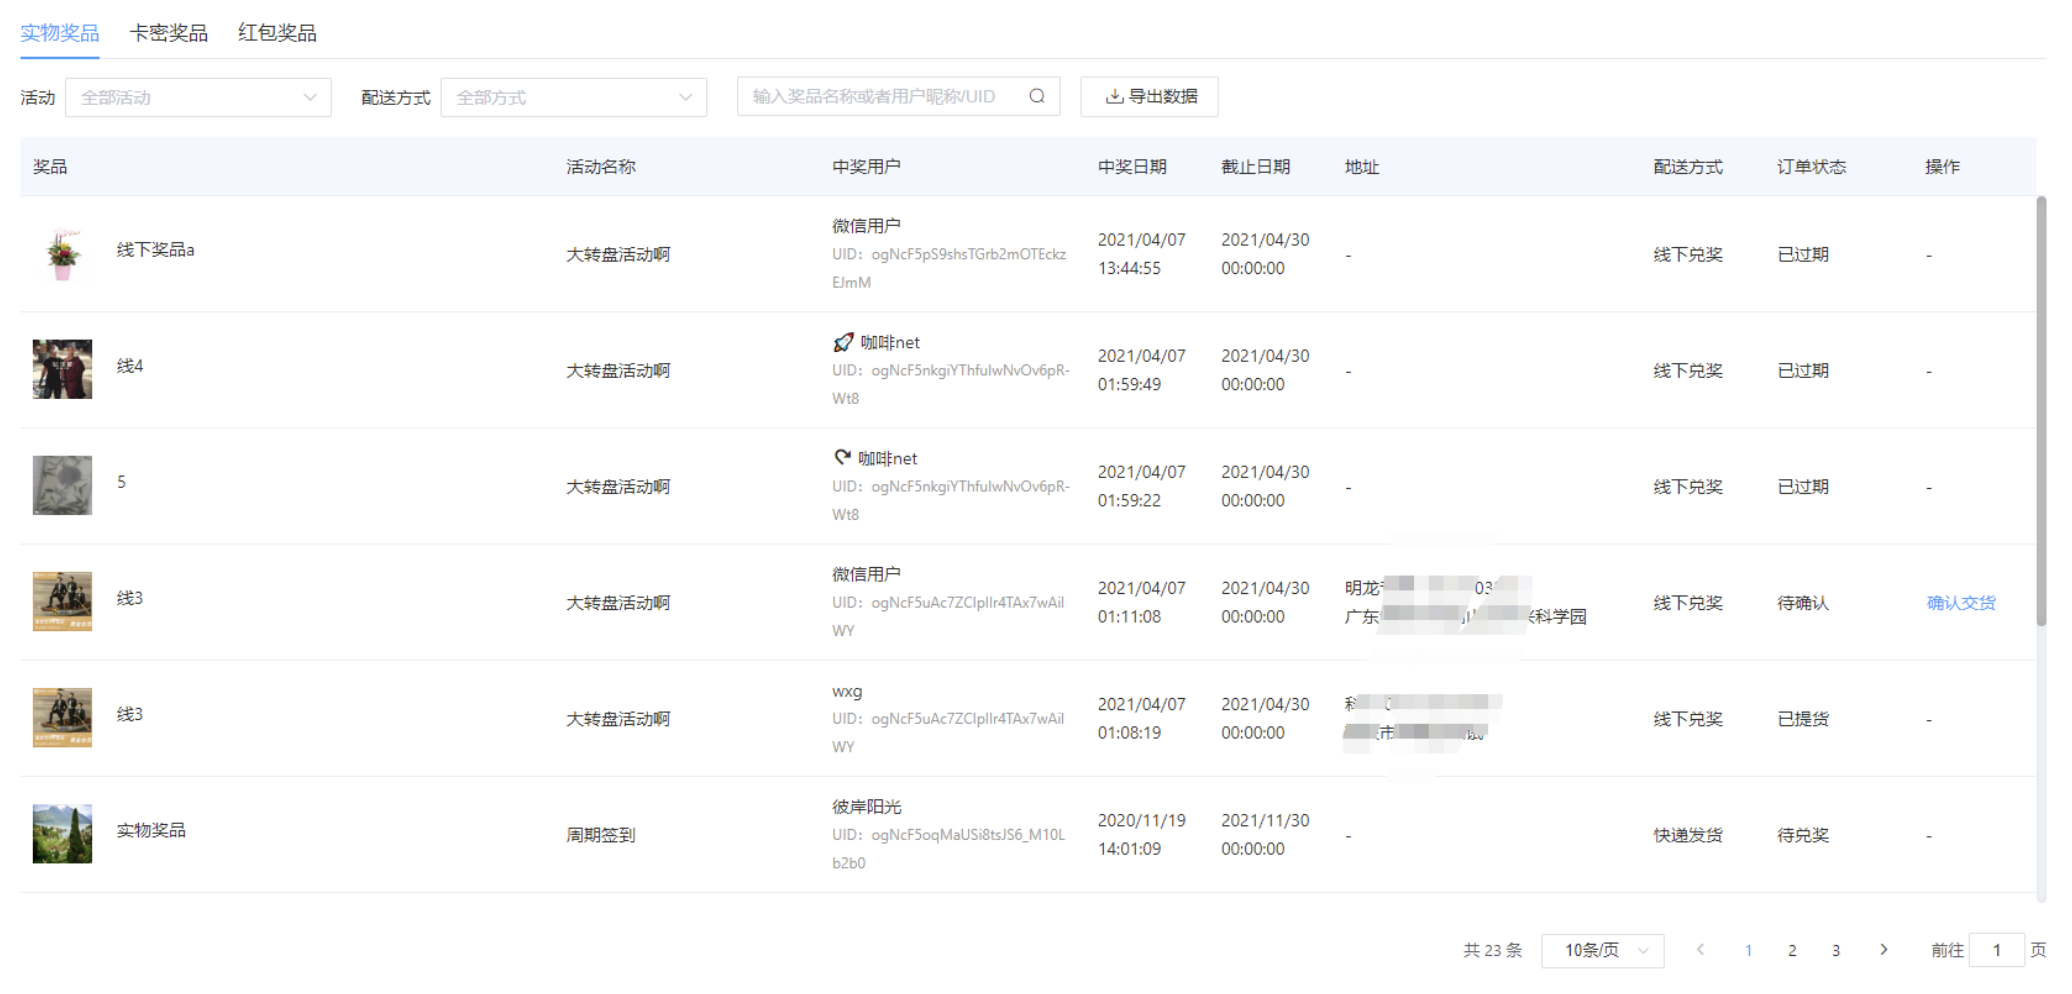Open the flower thumbnail for 线下奖品a

[62, 254]
